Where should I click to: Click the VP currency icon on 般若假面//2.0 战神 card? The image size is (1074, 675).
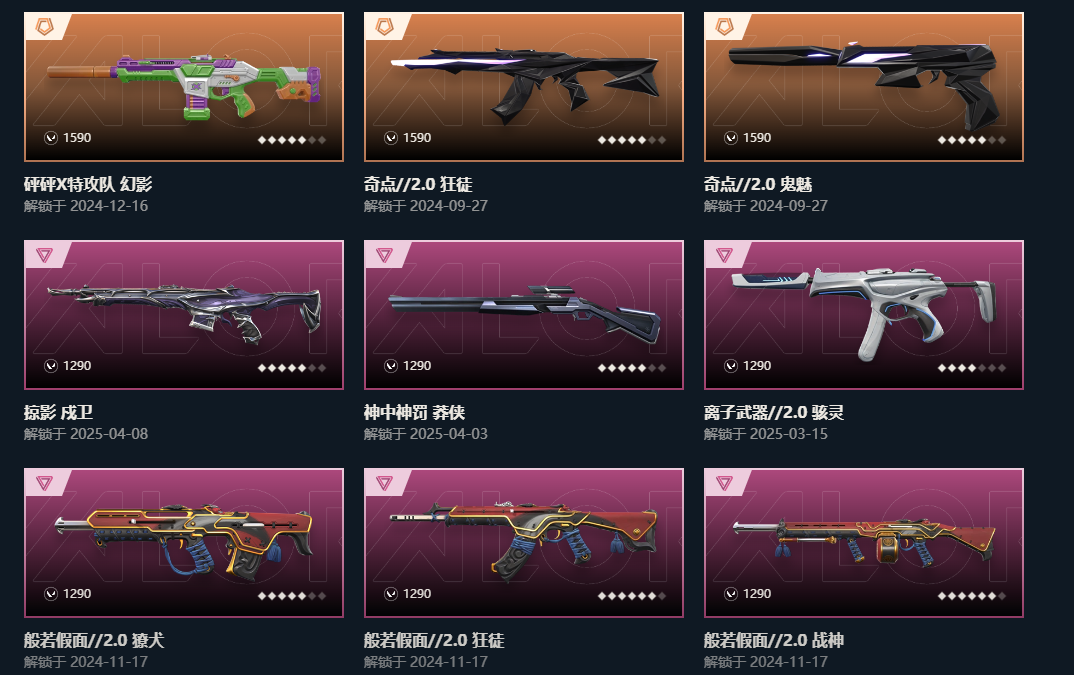tap(731, 593)
